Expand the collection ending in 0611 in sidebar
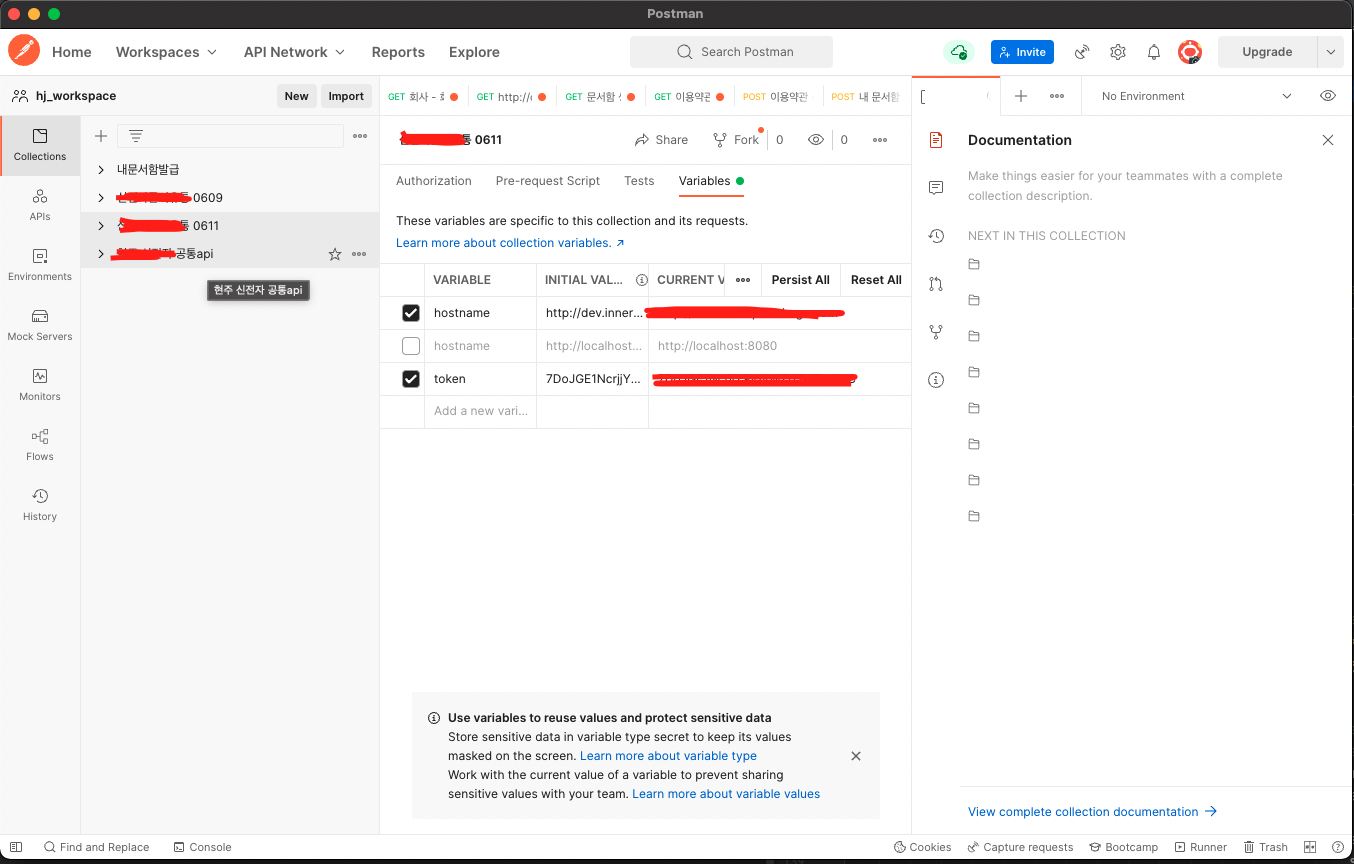The width and height of the screenshot is (1354, 864). click(x=101, y=226)
